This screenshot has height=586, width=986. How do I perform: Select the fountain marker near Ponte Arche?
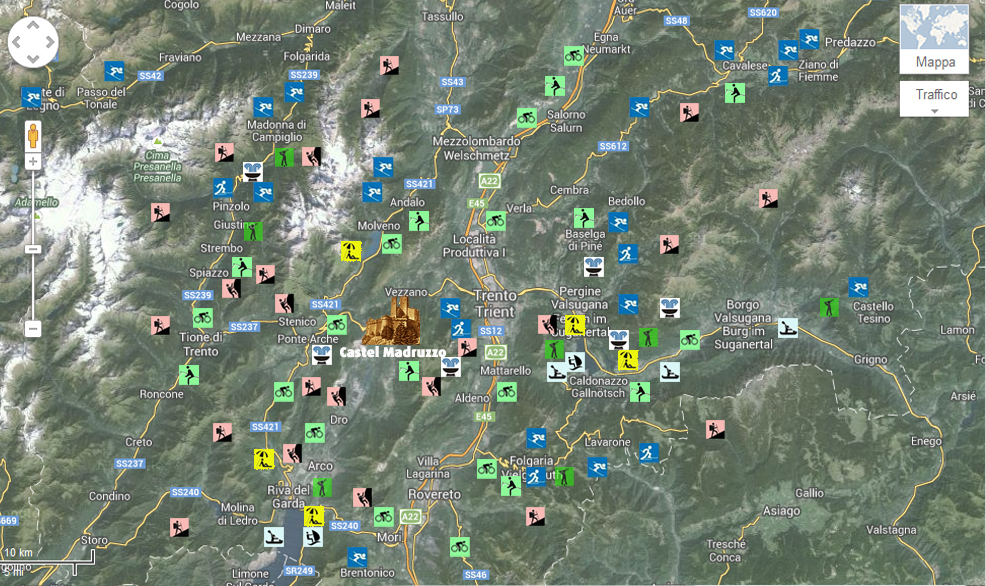[x=322, y=354]
